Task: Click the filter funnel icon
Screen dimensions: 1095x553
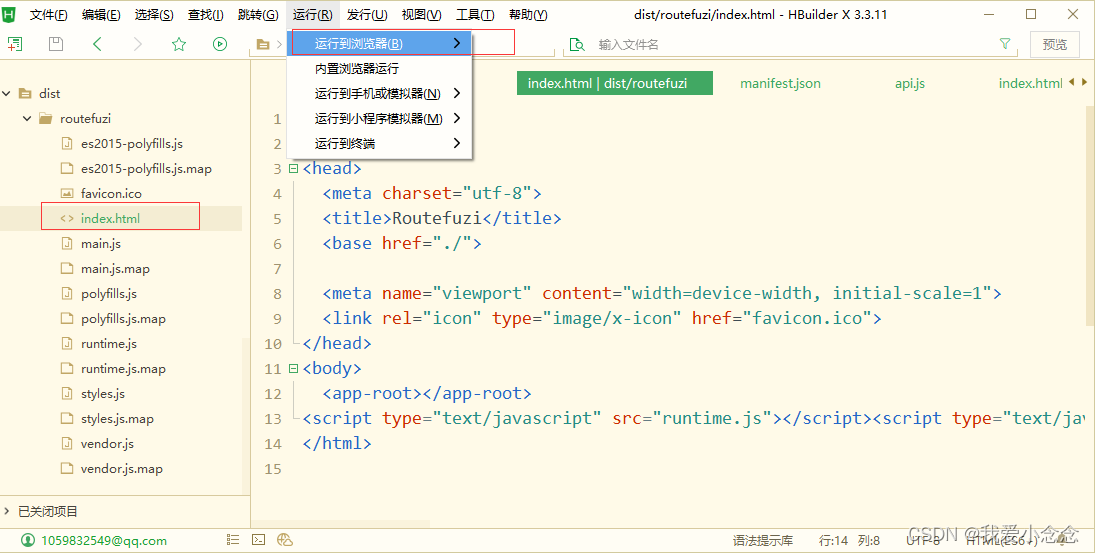Action: pos(1005,44)
